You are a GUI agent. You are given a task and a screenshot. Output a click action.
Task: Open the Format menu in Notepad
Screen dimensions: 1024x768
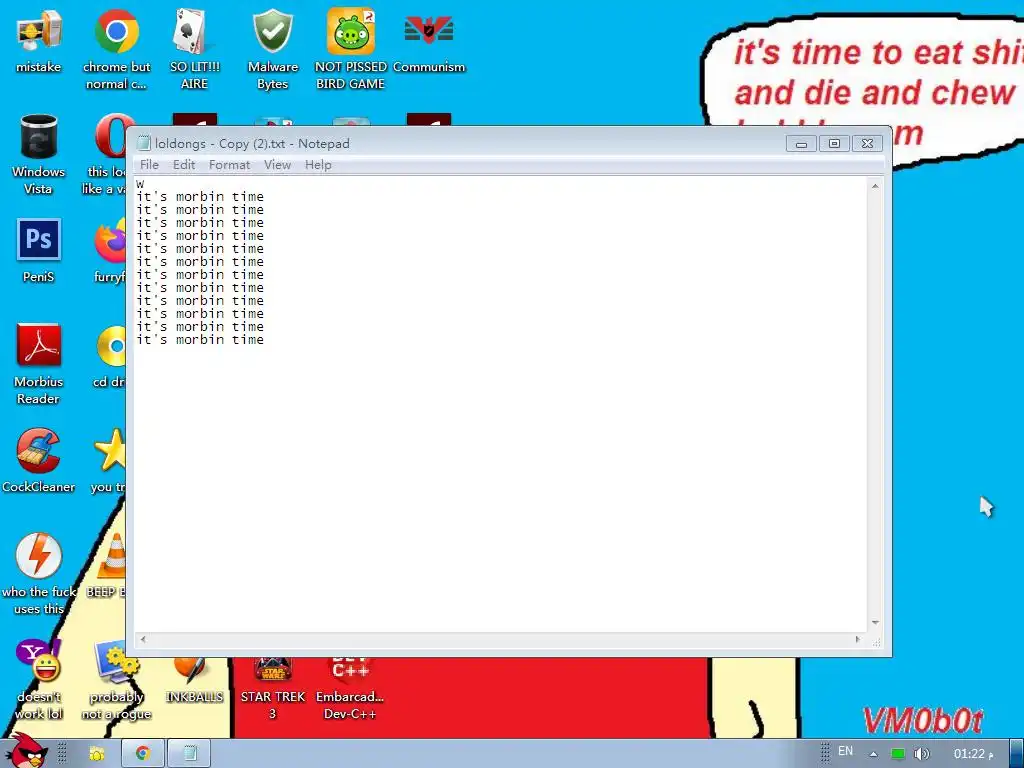click(x=229, y=165)
